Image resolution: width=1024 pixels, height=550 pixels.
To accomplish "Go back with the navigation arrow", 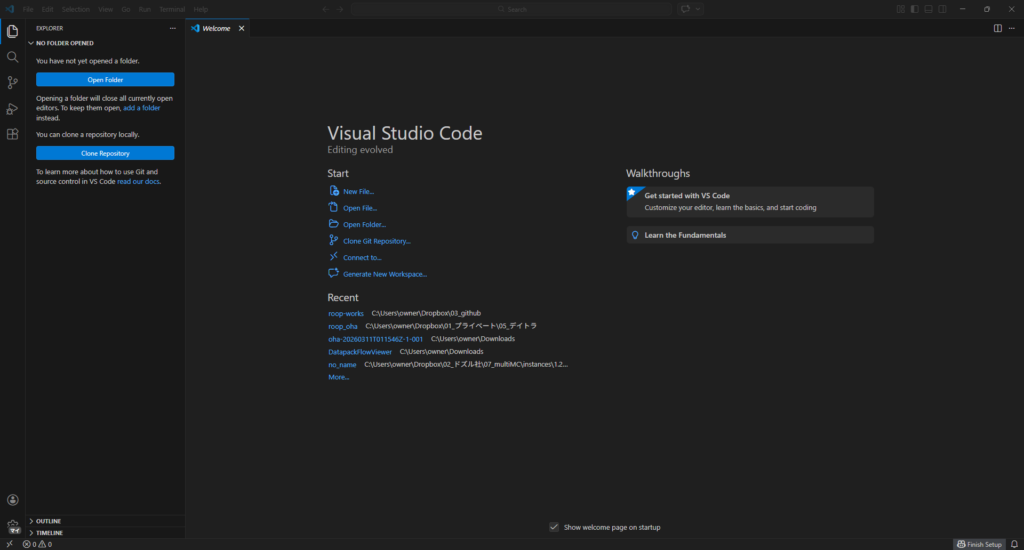I will [325, 9].
